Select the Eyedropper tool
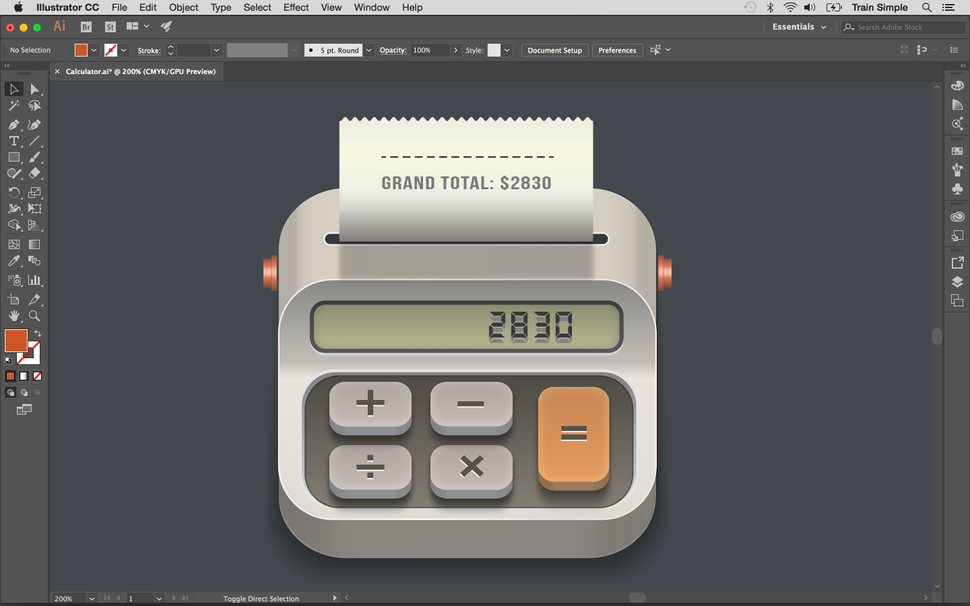The image size is (970, 606). pyautogui.click(x=14, y=260)
